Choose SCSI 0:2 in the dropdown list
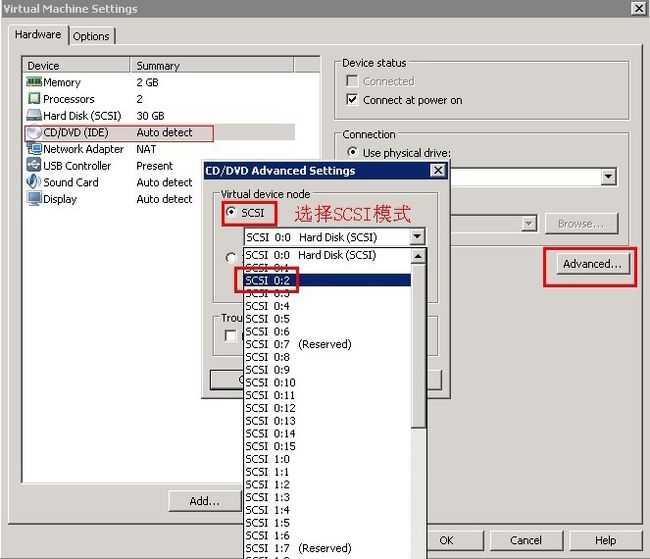The image size is (650, 559). [x=327, y=280]
